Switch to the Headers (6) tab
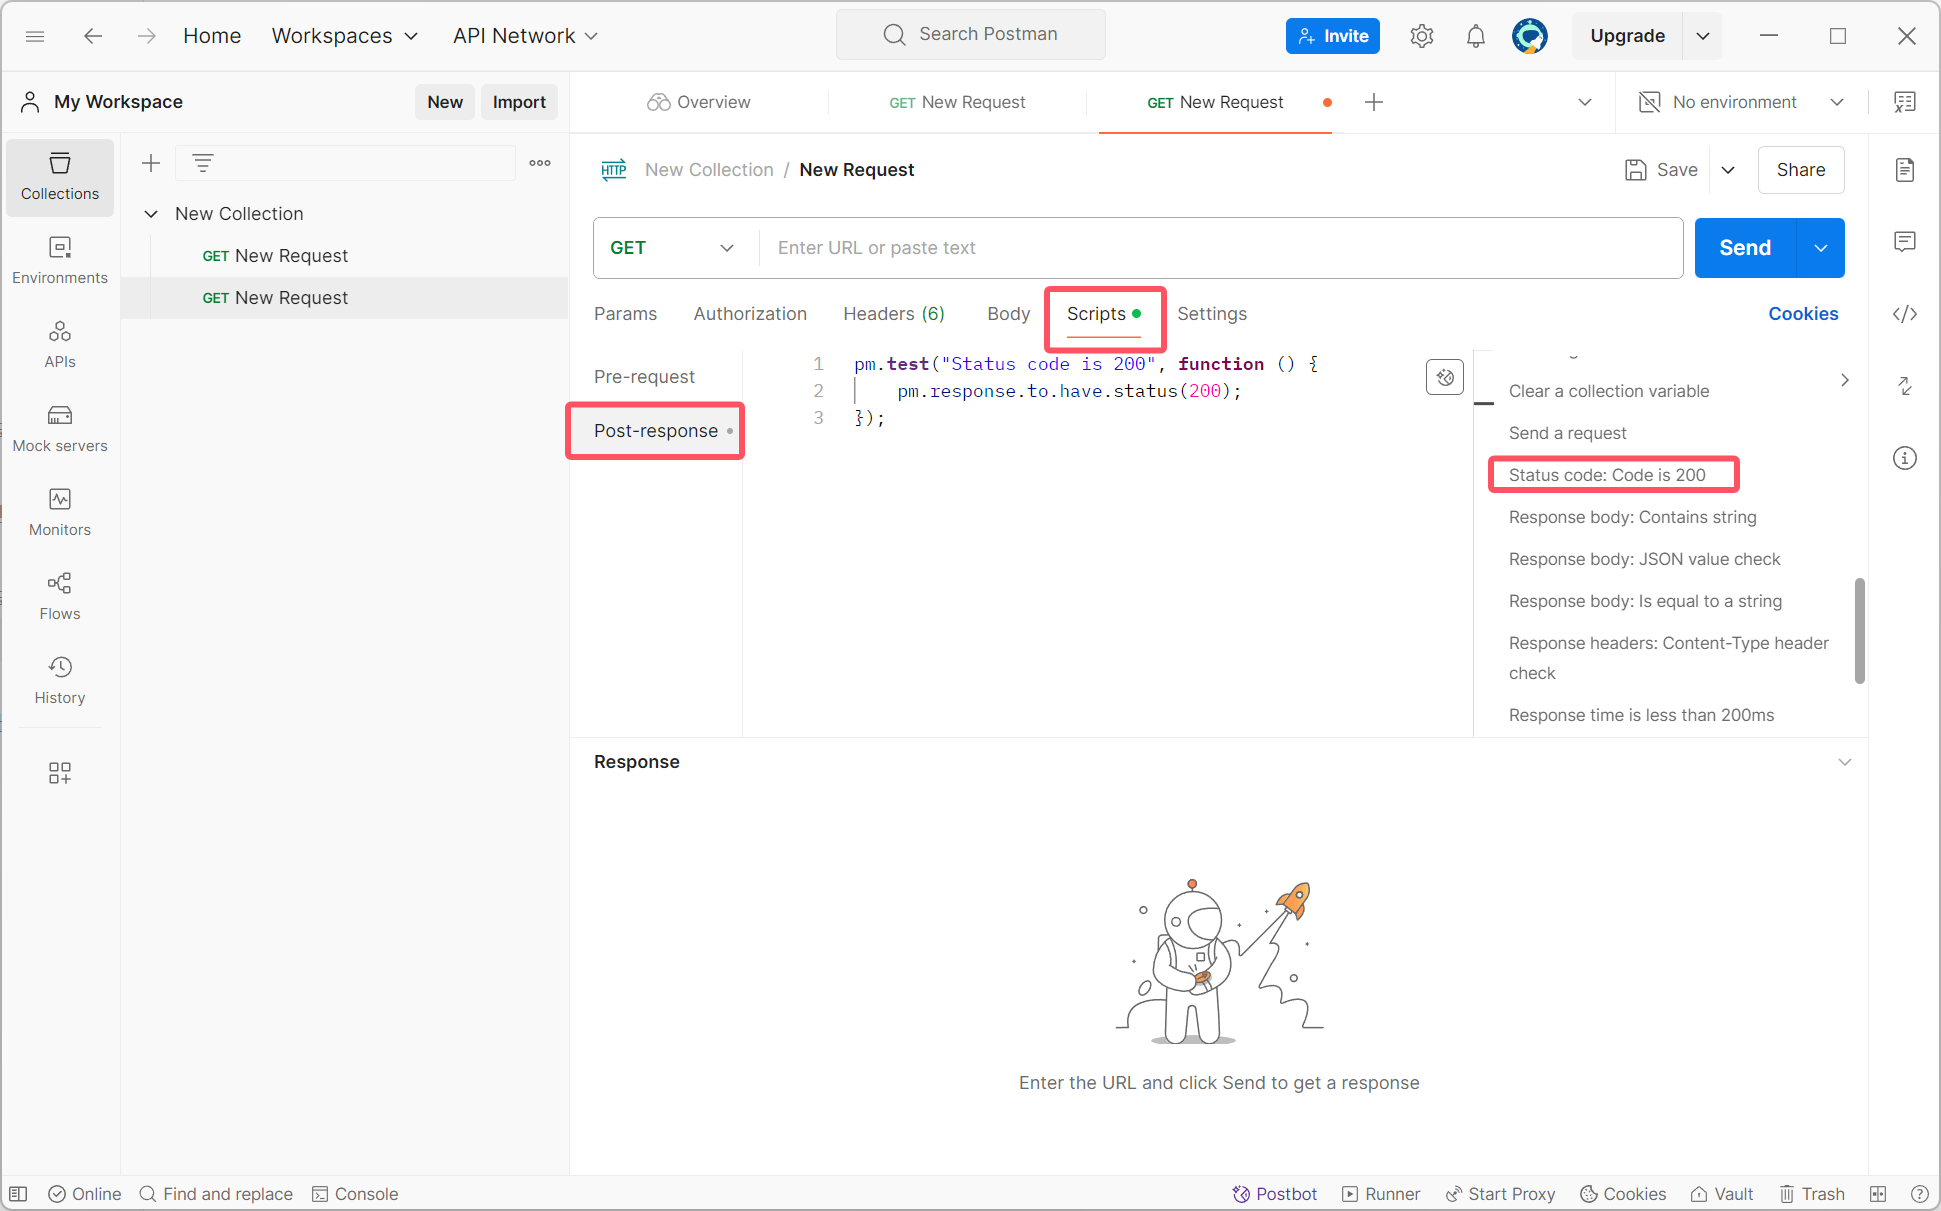1941x1211 pixels. 894,314
